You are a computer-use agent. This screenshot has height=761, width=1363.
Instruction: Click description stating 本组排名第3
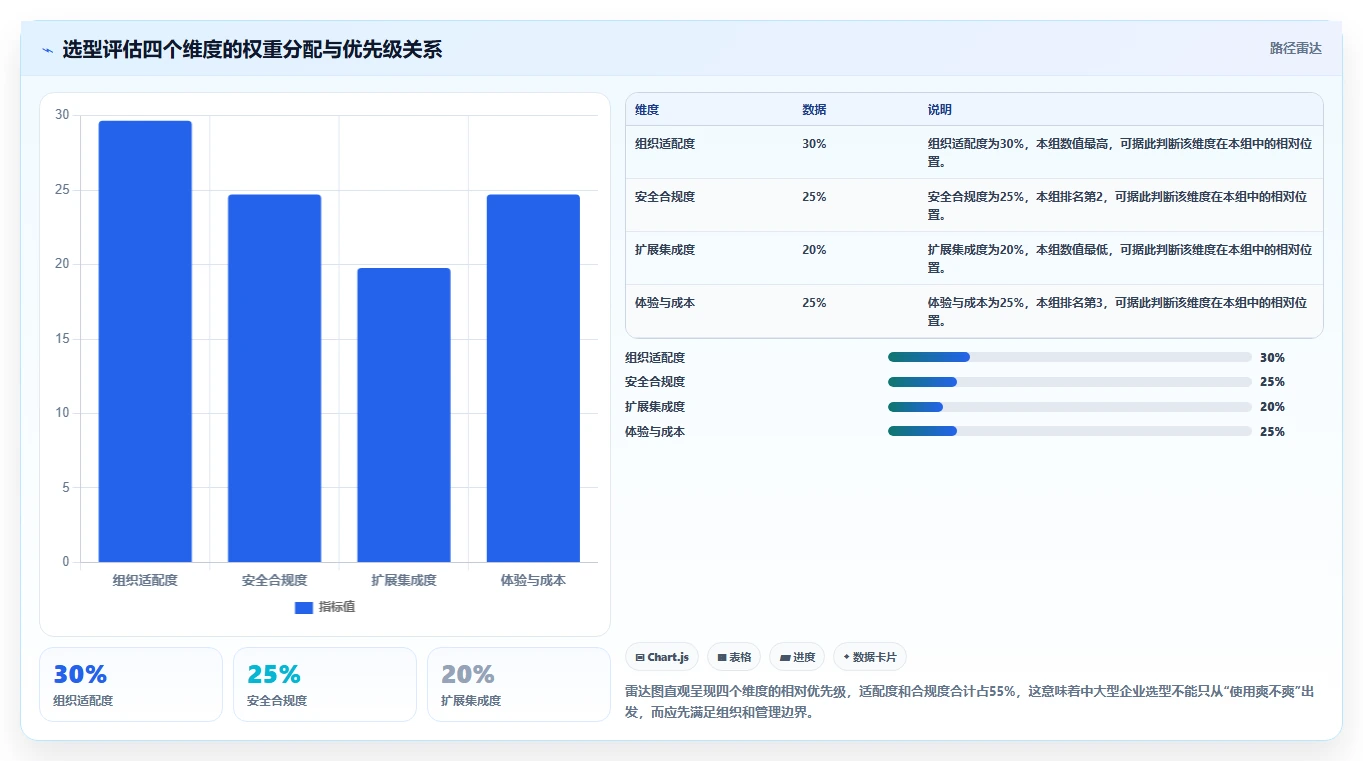click(x=1120, y=311)
